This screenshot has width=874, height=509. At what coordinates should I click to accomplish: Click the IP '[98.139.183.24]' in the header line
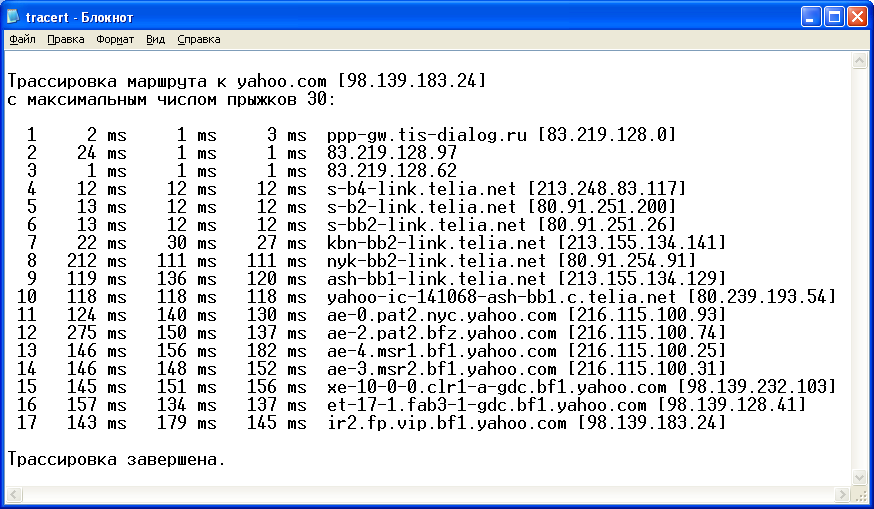pos(412,81)
